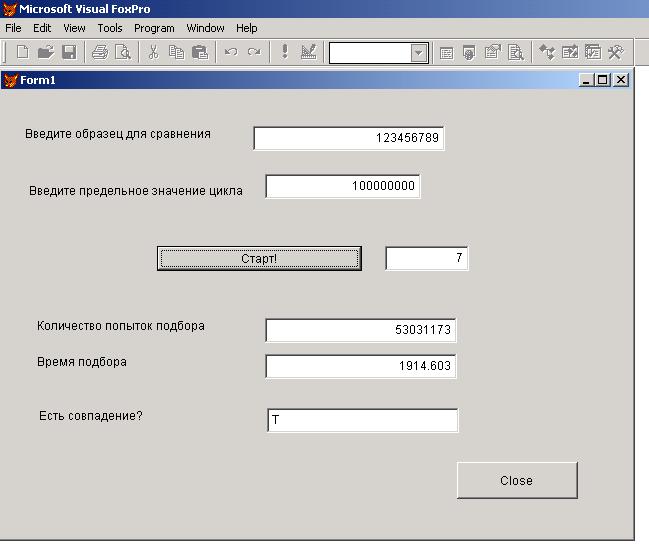Image resolution: width=649 pixels, height=560 pixels.
Task: Click the Paste clipboard icon
Action: (x=200, y=52)
